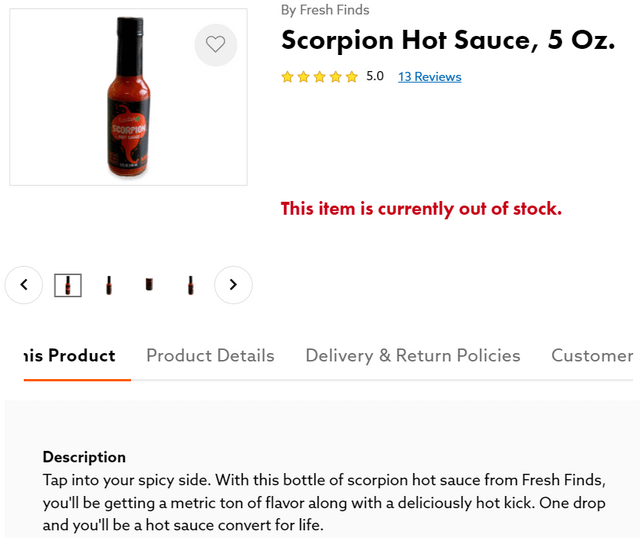
Task: Open Delivery & Return Policies tab
Action: [x=413, y=355]
